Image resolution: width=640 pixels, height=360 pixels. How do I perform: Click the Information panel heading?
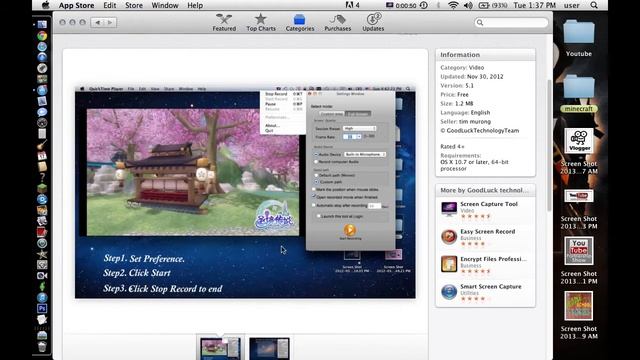click(460, 55)
